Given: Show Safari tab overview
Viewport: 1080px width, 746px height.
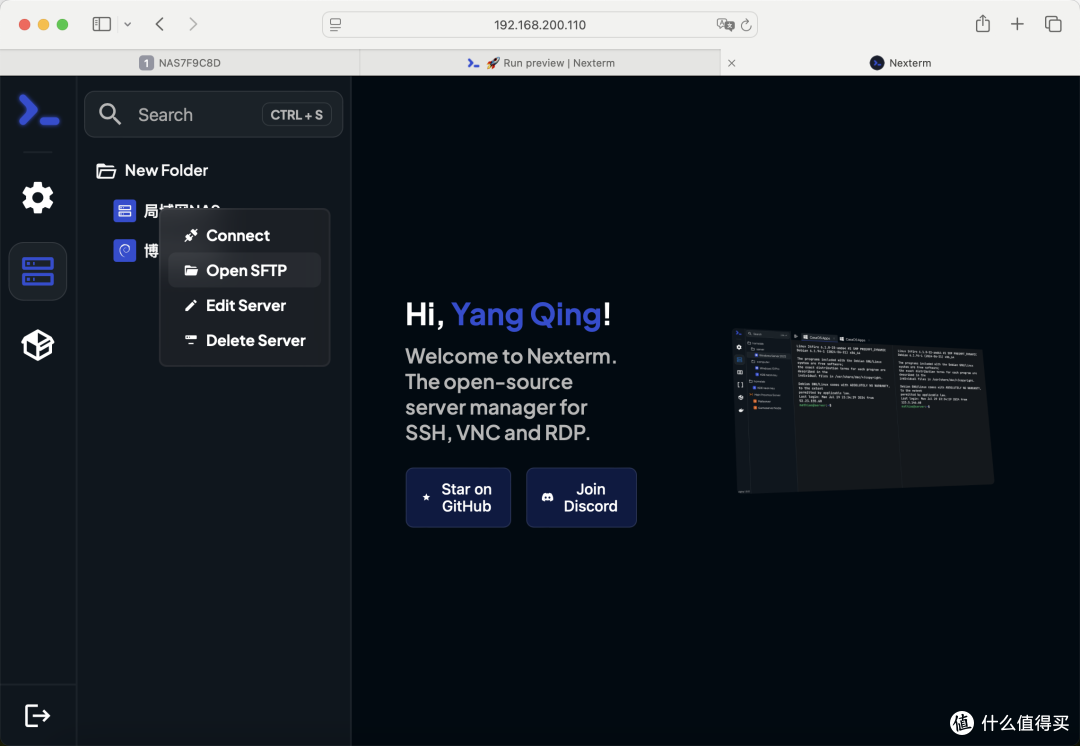Looking at the screenshot, I should pos(1053,24).
